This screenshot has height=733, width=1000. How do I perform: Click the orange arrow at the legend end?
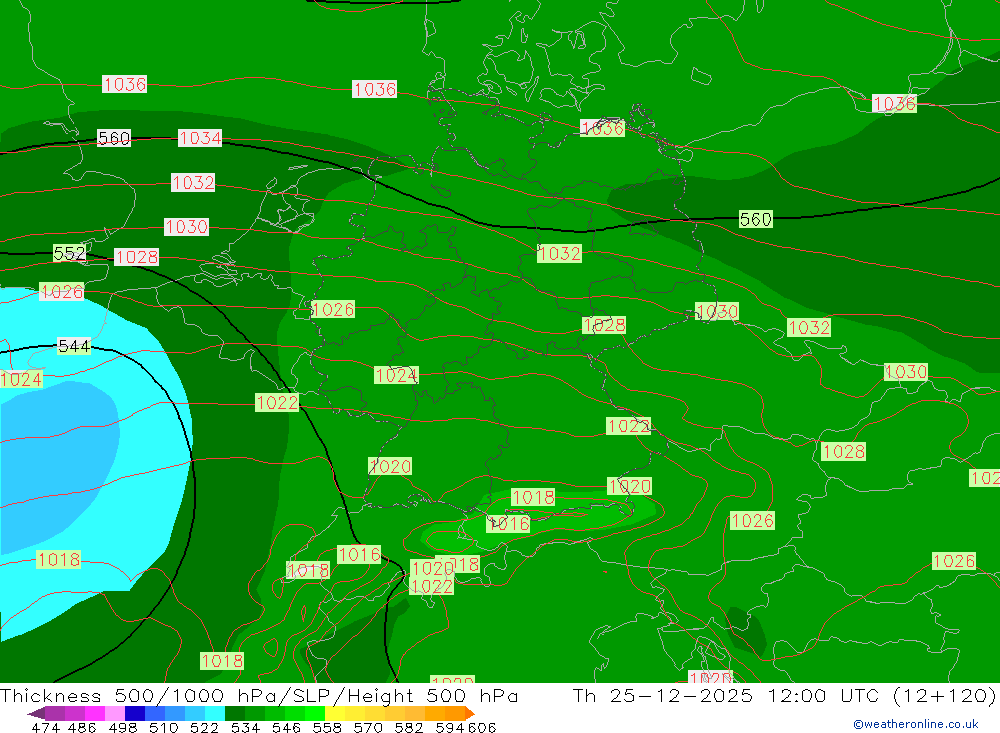[x=470, y=713]
